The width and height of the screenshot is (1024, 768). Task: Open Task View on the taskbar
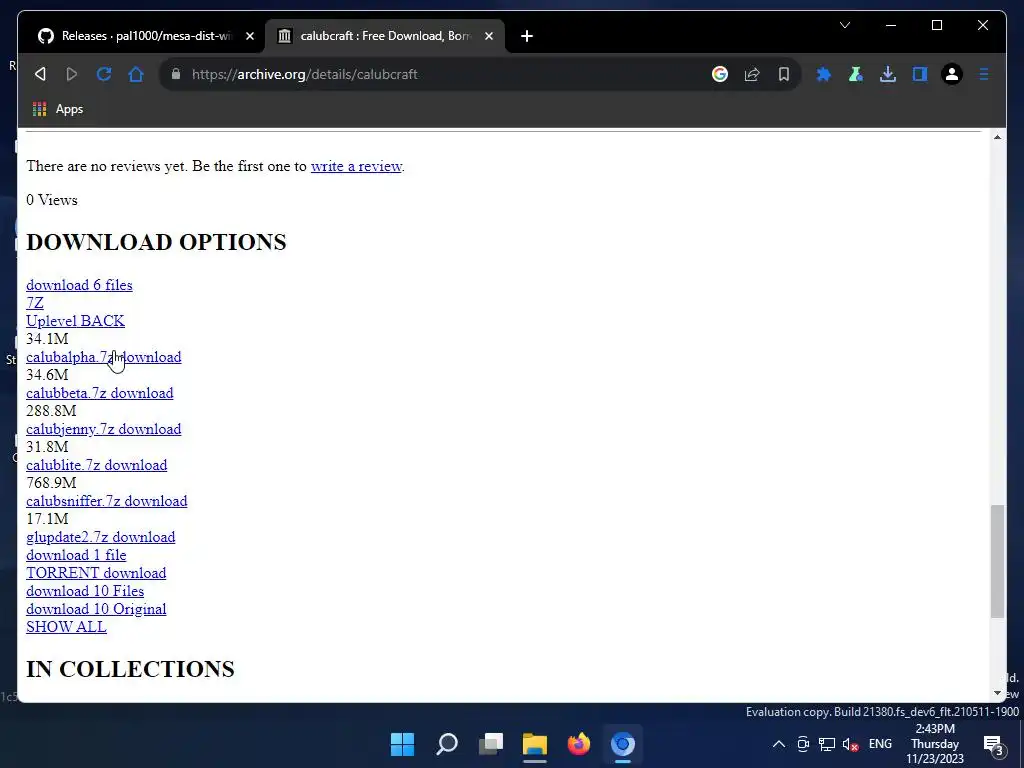tap(490, 744)
